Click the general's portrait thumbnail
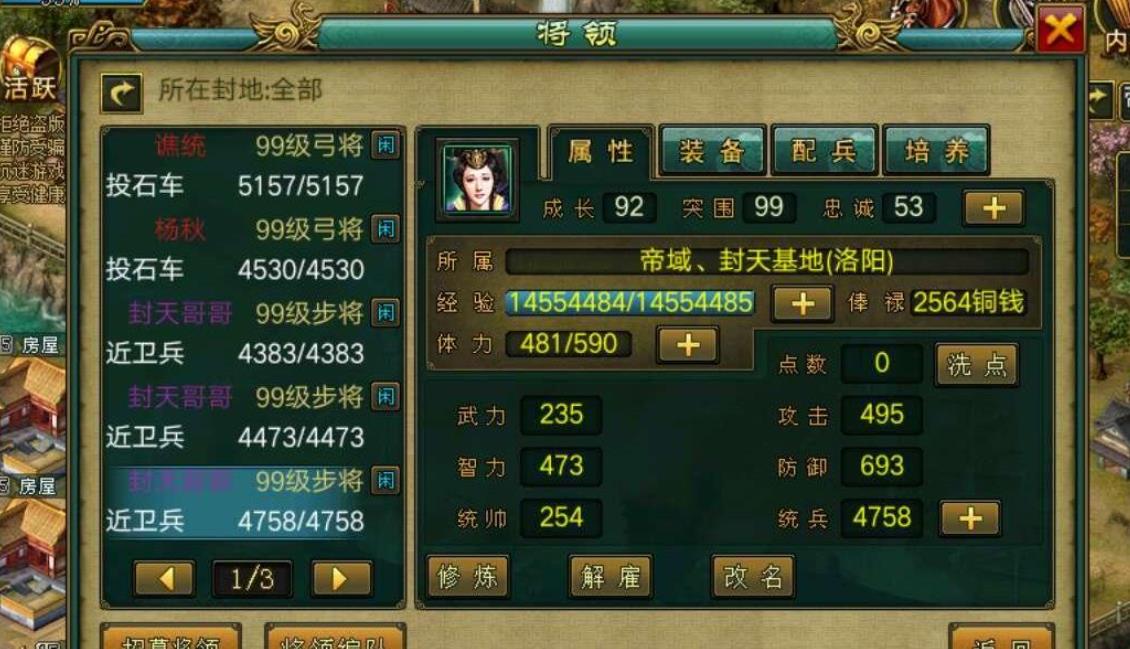The image size is (1130, 649). [478, 179]
